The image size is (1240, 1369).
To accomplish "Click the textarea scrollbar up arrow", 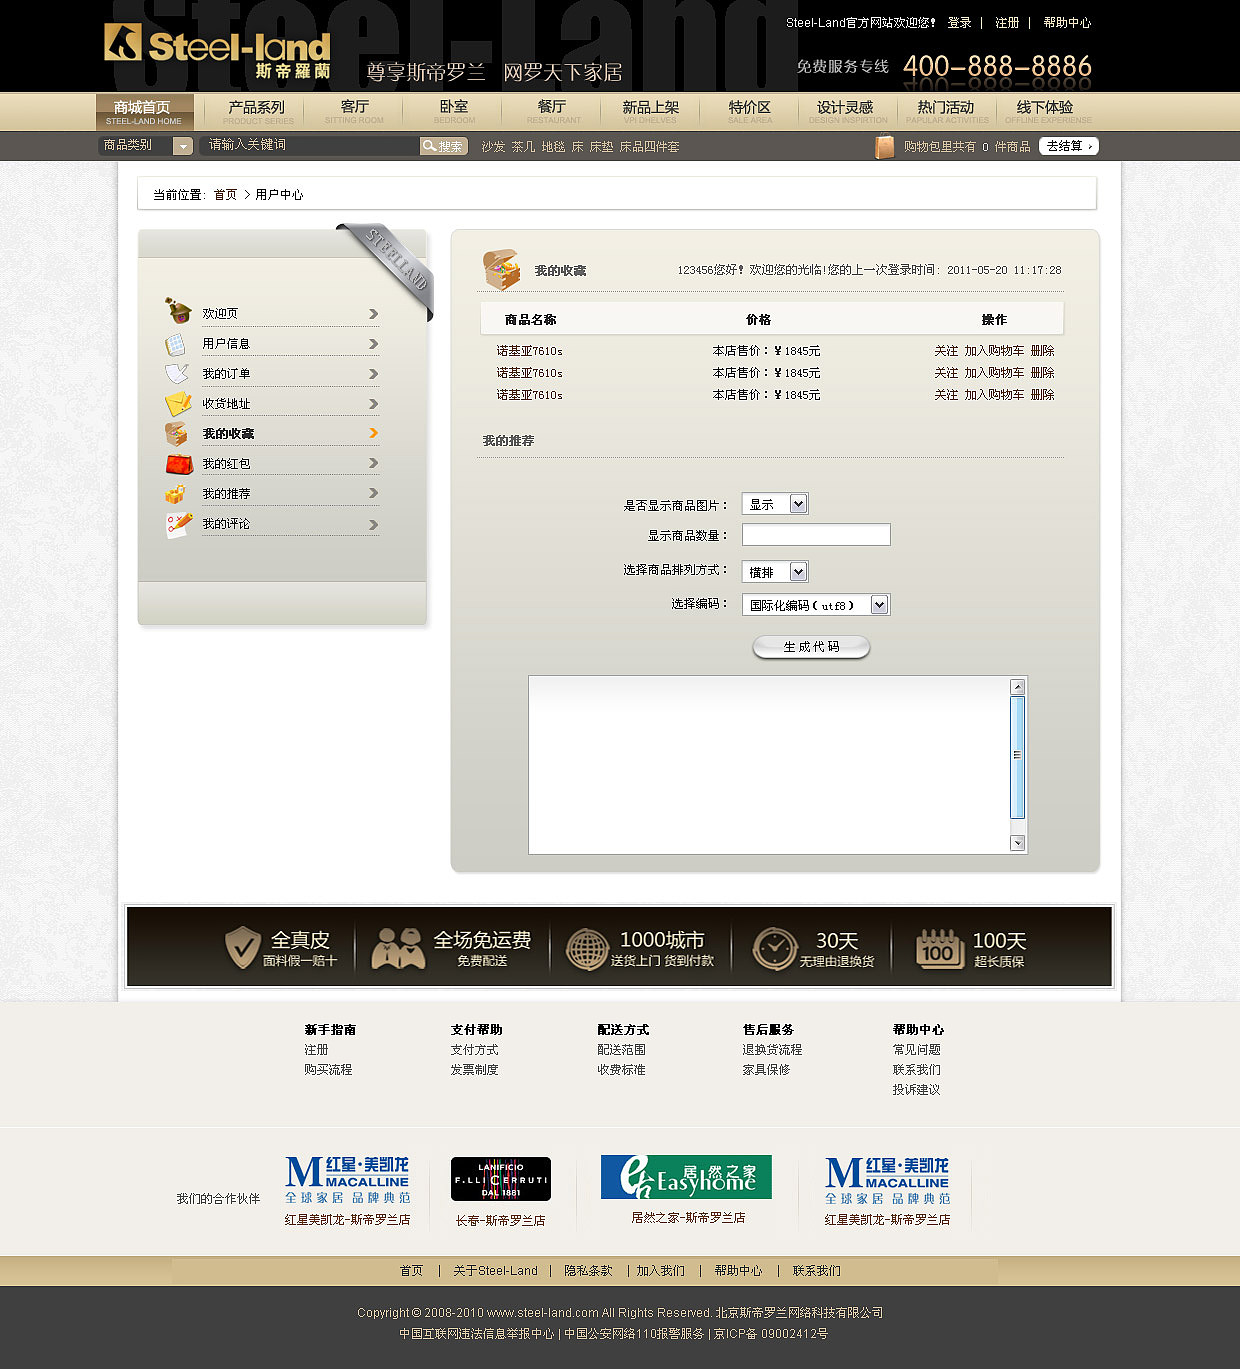I will pyautogui.click(x=1018, y=687).
